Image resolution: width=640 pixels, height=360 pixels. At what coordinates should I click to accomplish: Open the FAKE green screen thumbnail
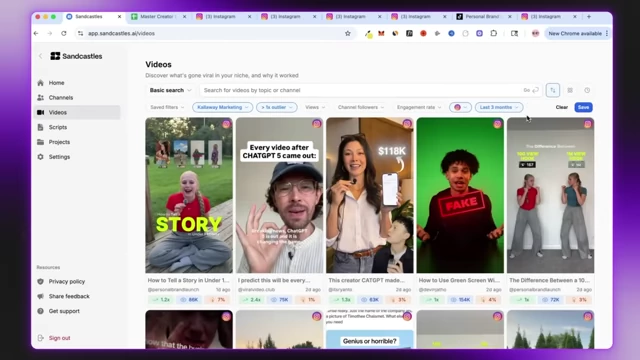(x=460, y=195)
